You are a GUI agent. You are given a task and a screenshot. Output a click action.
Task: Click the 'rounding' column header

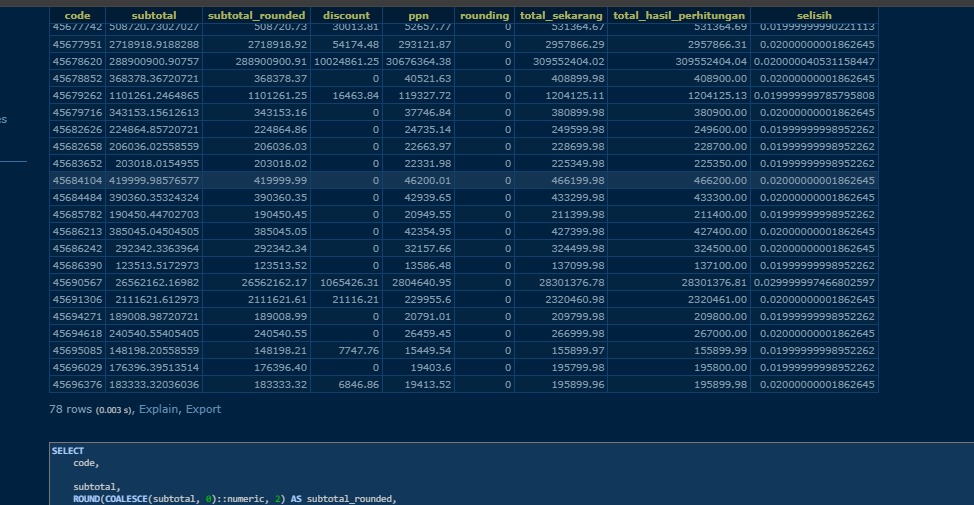pos(485,16)
